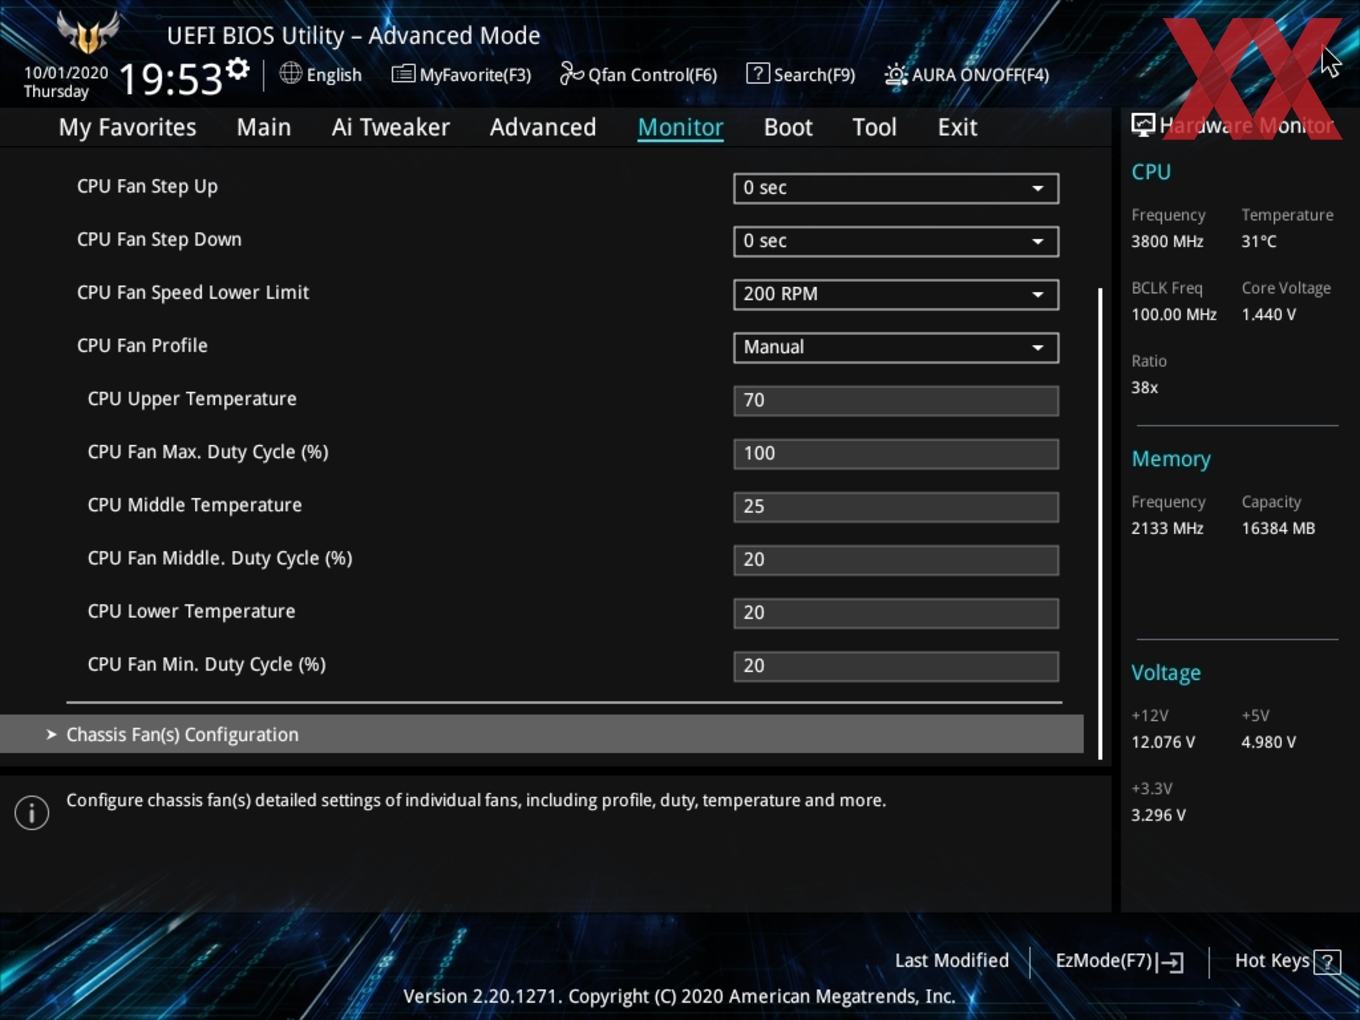The height and width of the screenshot is (1020, 1360).
Task: Expand Chassis Fan(s) Configuration submenu
Action: pos(542,734)
